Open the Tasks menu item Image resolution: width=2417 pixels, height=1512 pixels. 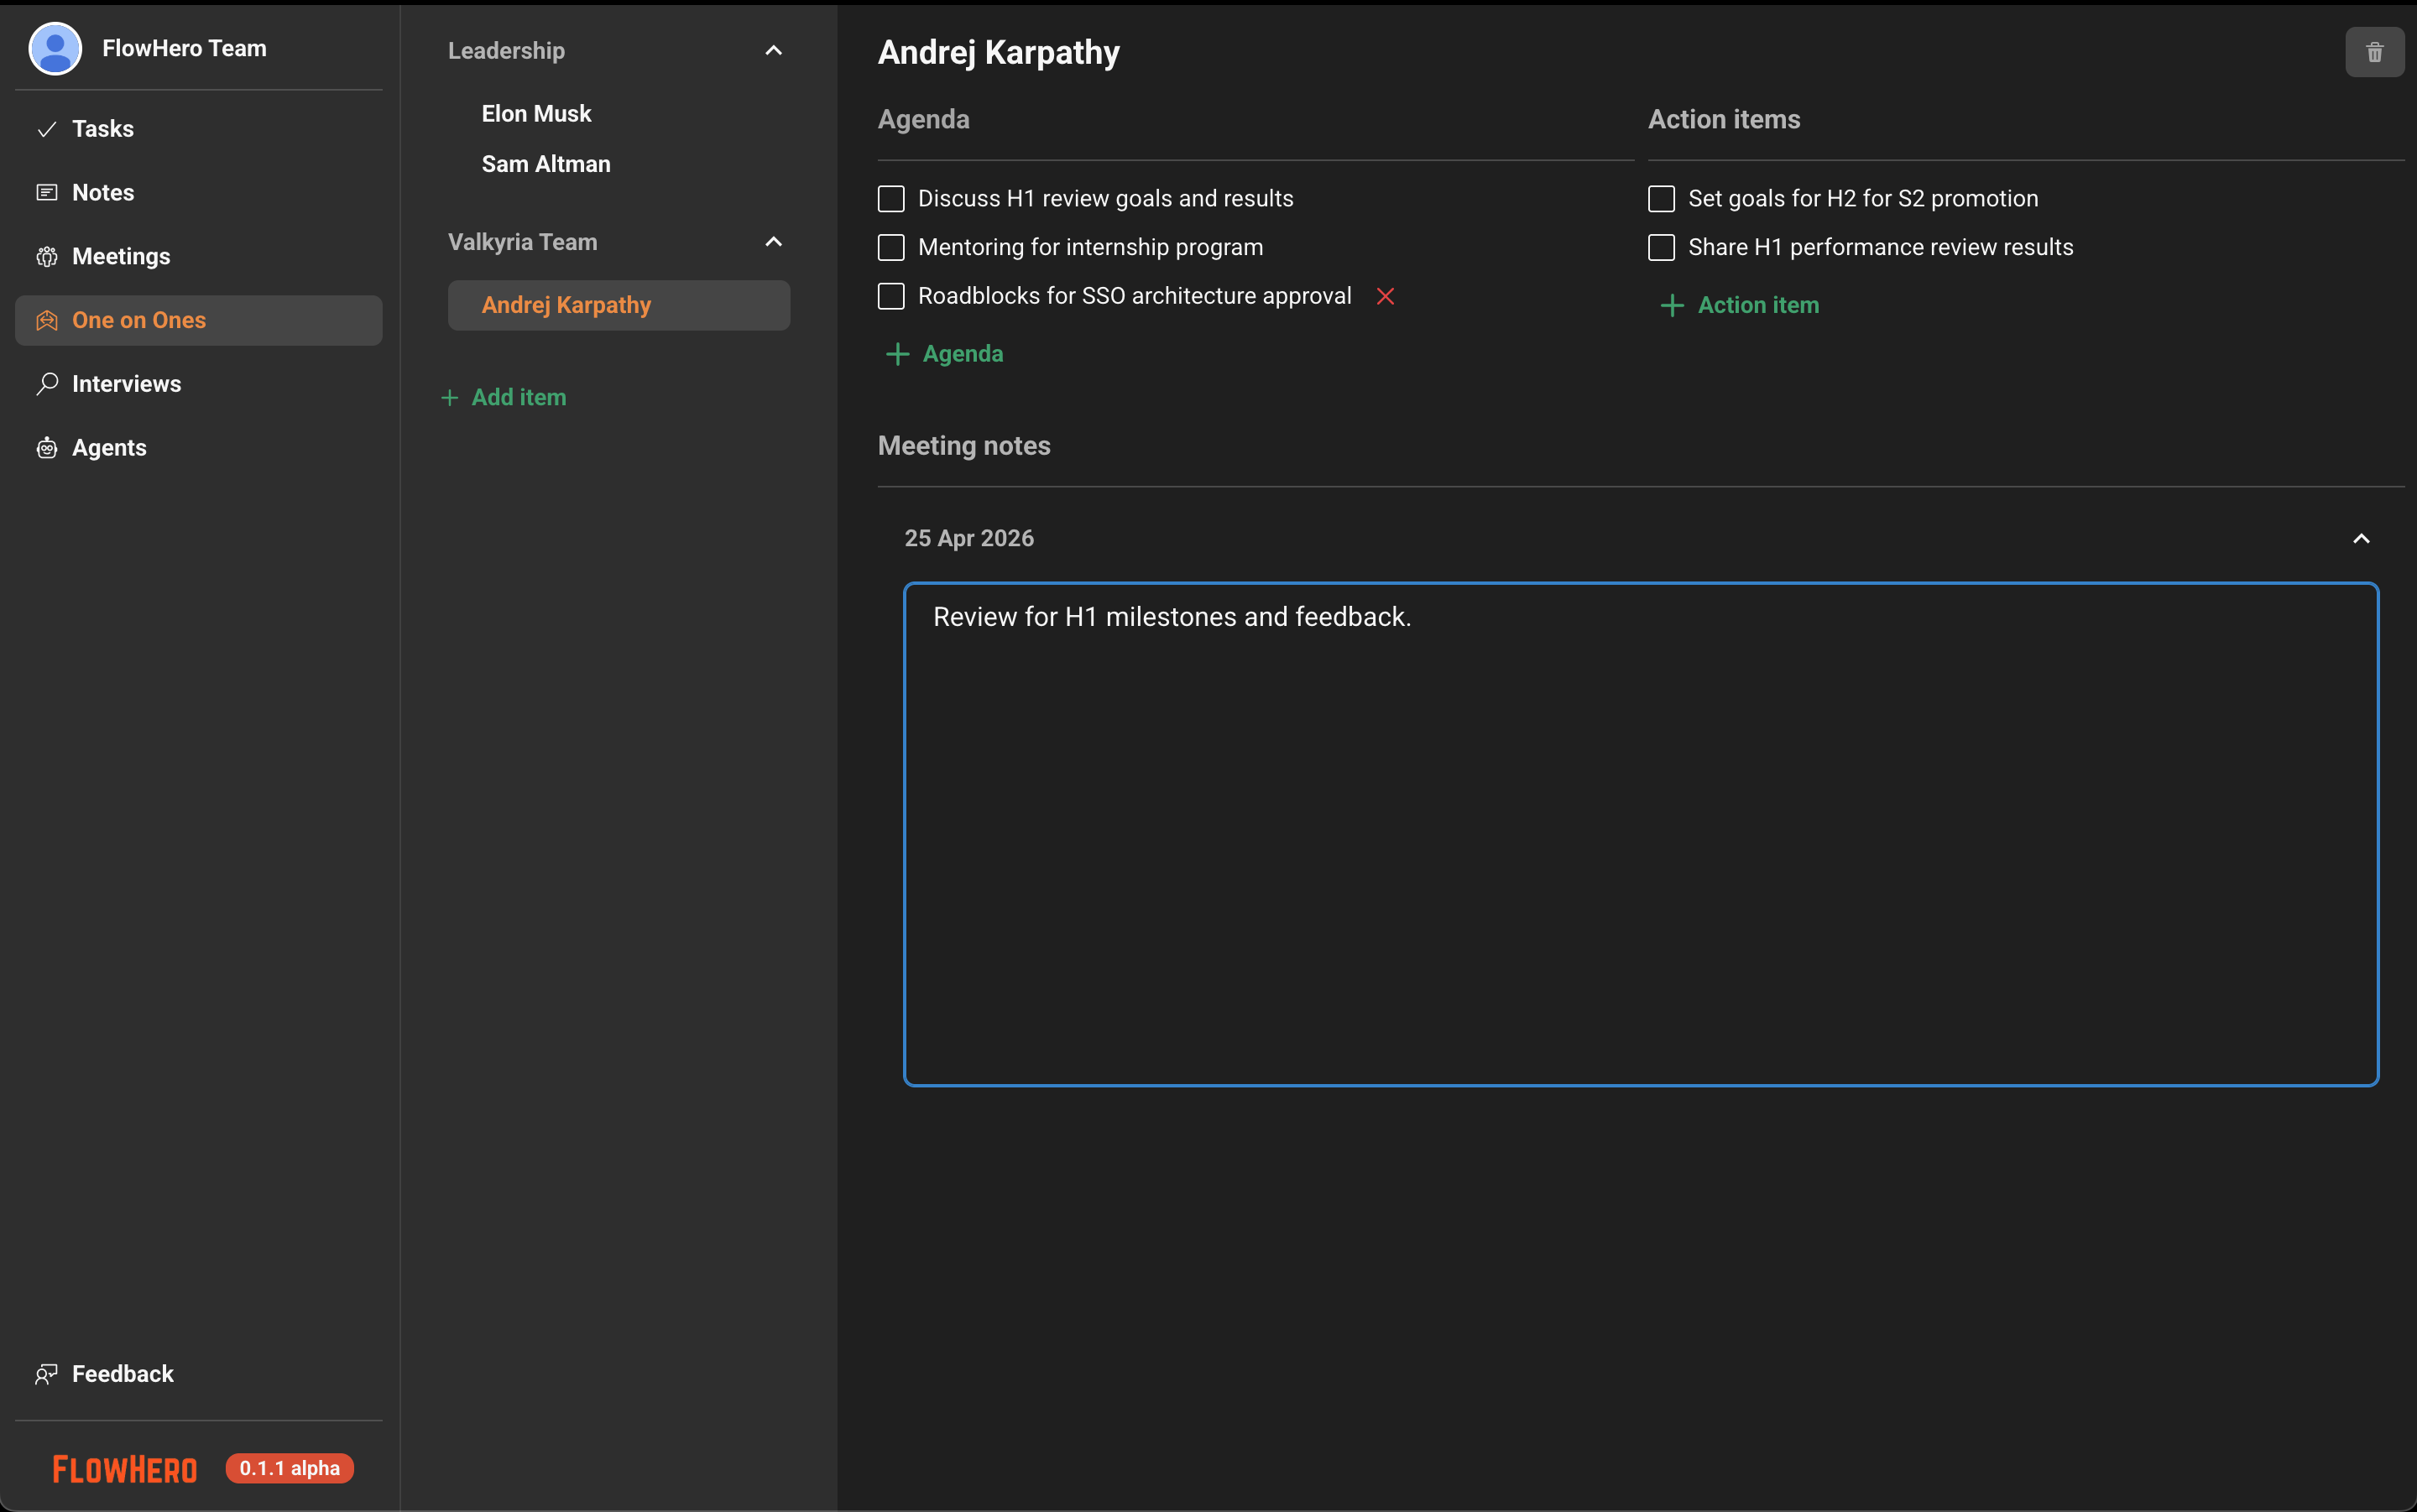(x=103, y=129)
